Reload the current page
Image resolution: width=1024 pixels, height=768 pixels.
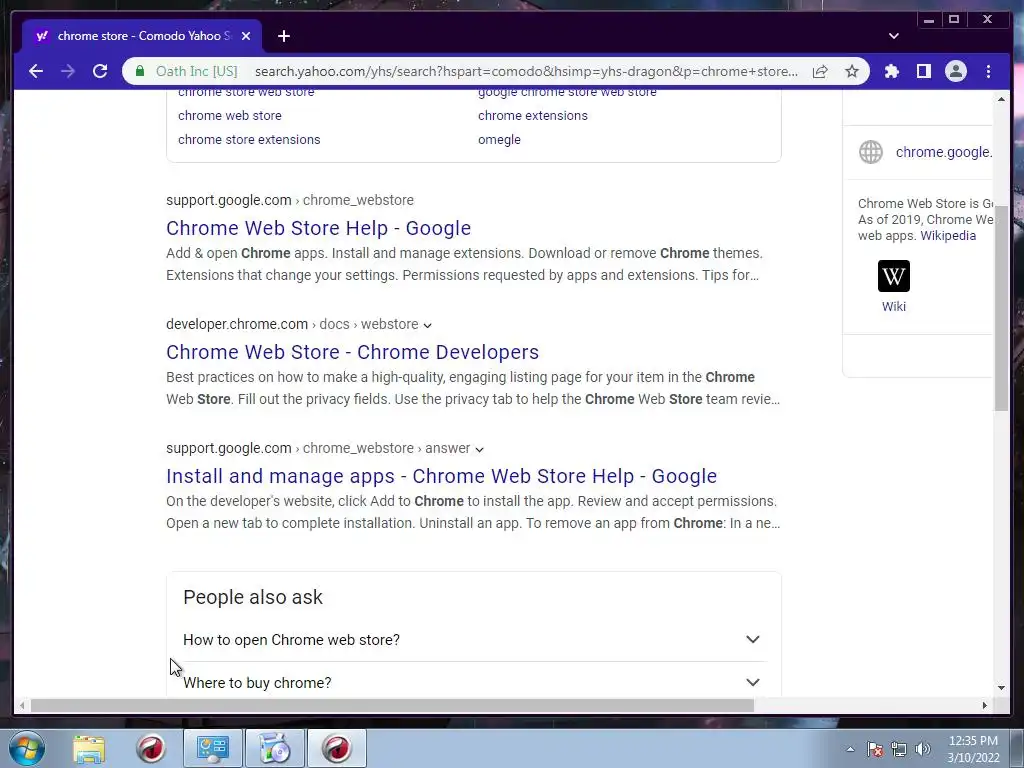[100, 71]
